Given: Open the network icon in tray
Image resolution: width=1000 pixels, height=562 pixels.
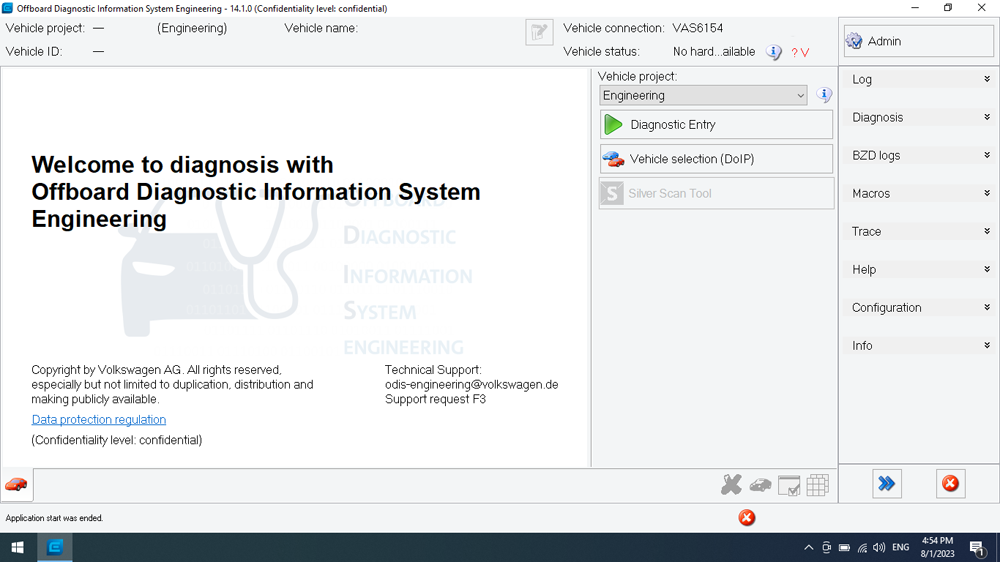Looking at the screenshot, I should tap(862, 547).
